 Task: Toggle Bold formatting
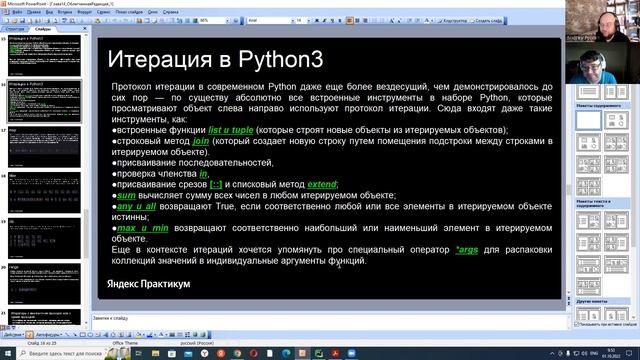click(x=317, y=20)
